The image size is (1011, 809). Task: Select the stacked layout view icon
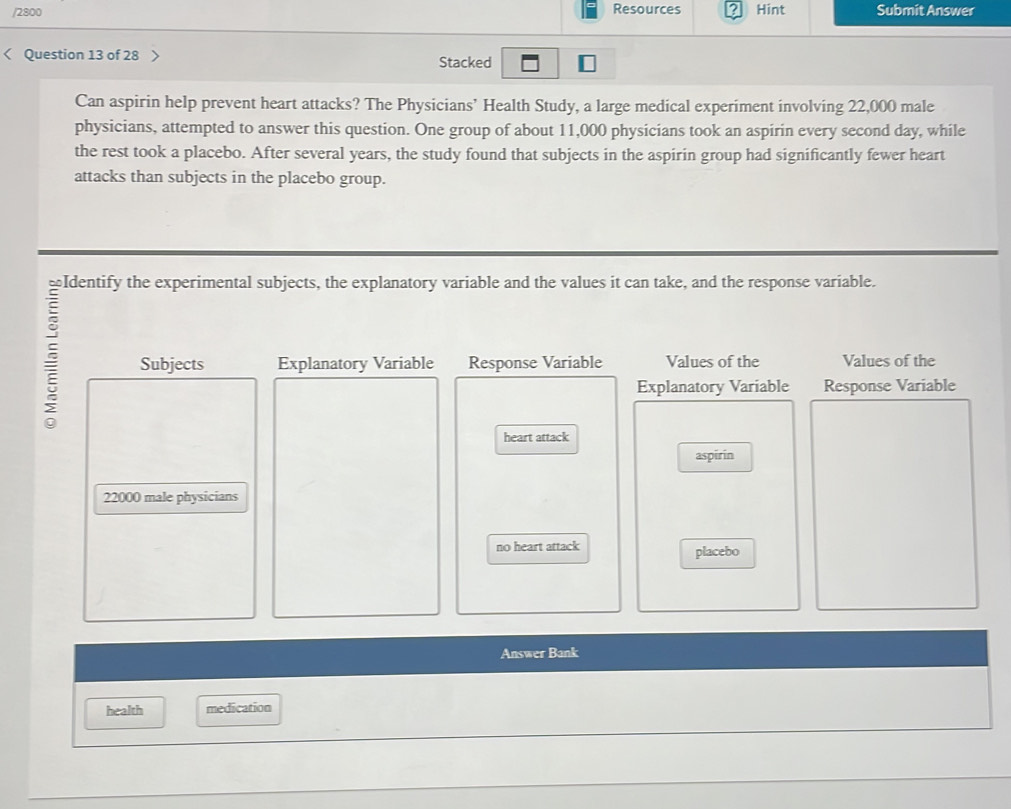point(530,64)
